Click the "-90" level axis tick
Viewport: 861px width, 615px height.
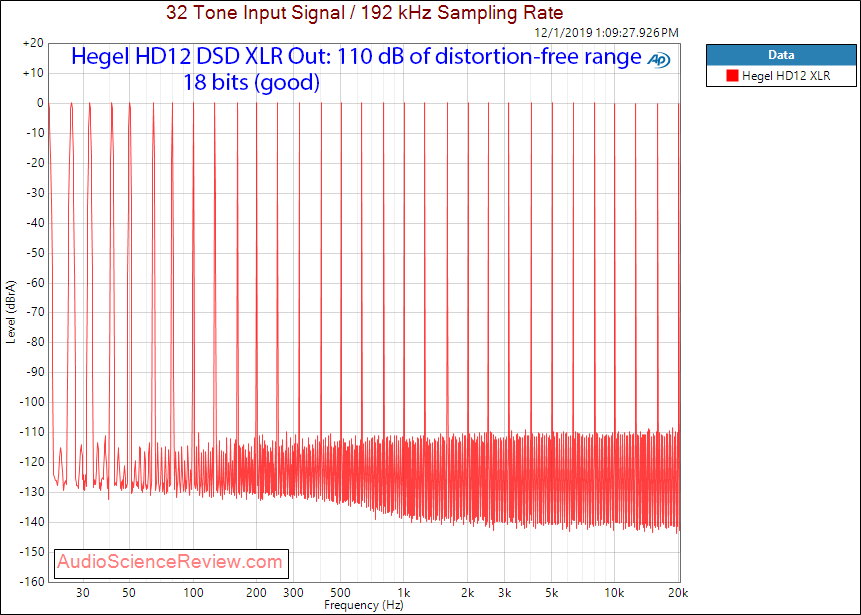pos(33,372)
